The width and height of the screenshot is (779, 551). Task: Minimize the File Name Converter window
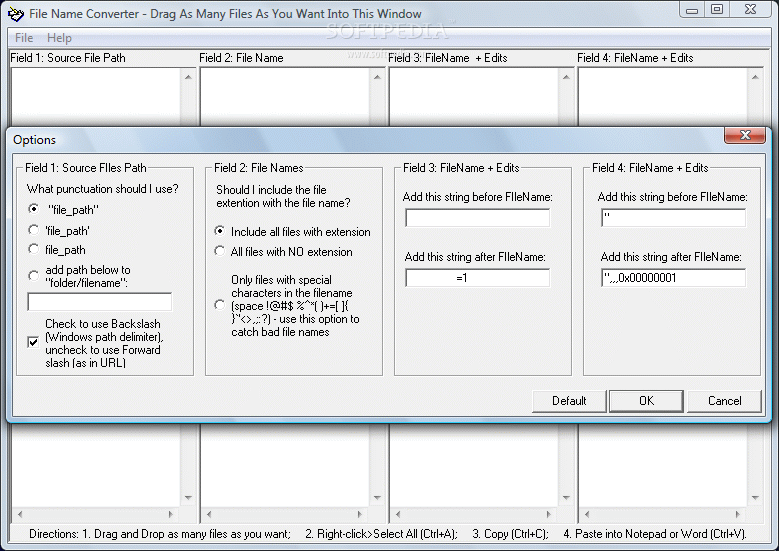coord(692,10)
